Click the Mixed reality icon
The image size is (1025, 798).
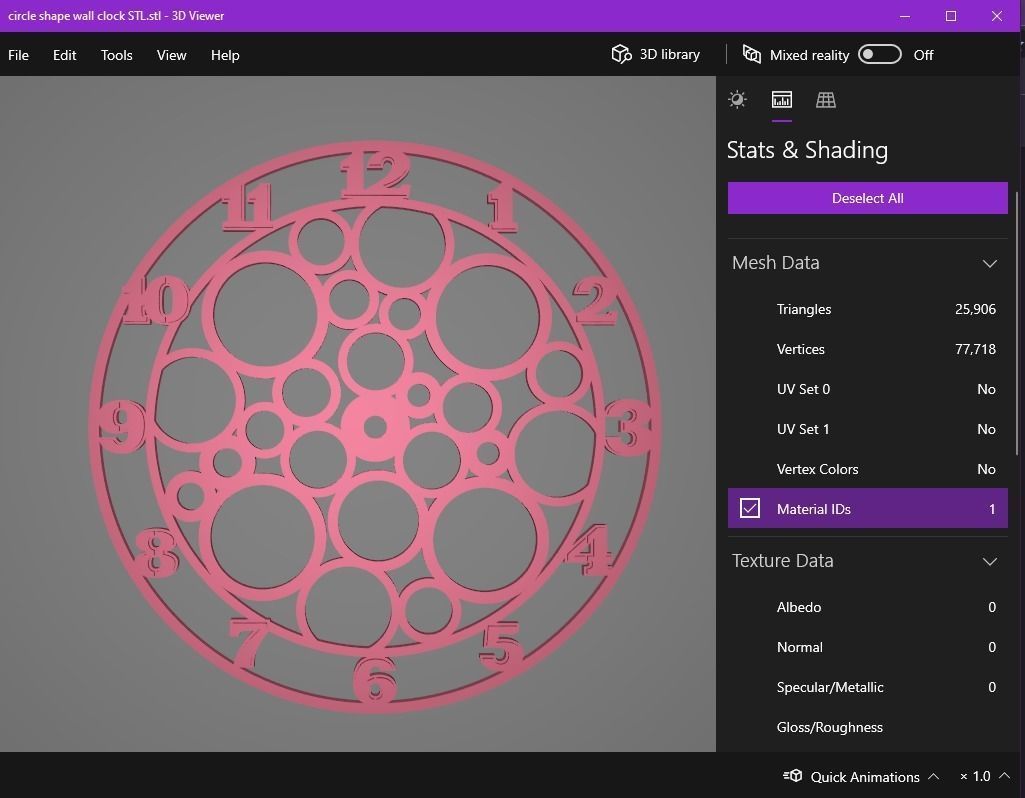click(x=750, y=55)
